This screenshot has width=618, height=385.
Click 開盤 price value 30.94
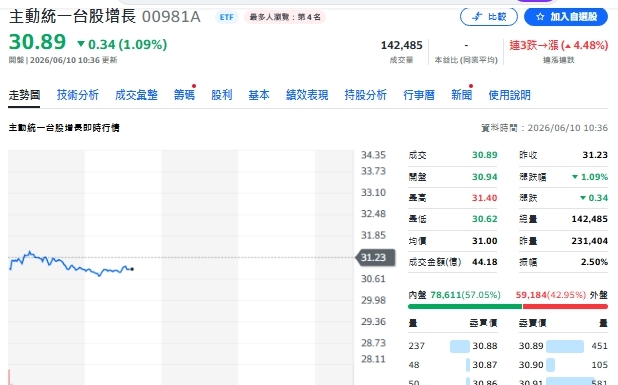click(x=484, y=177)
